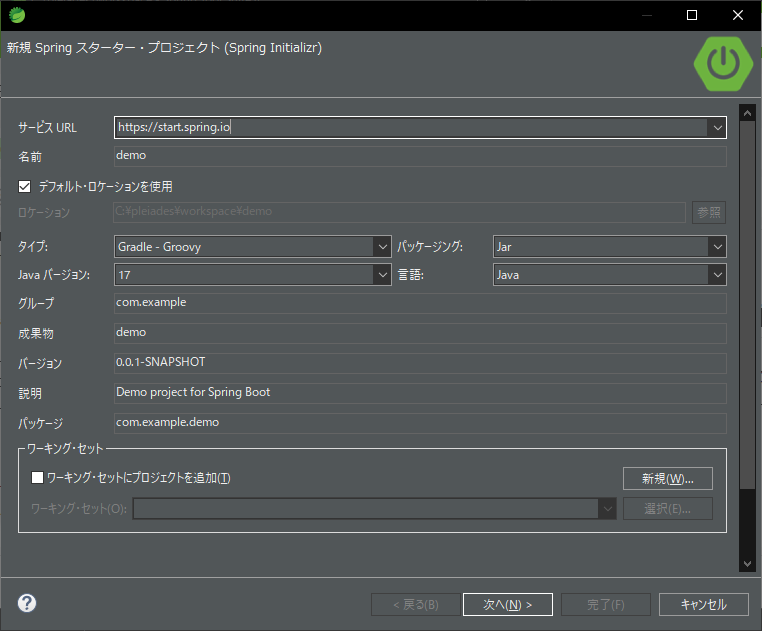Click the キャンセル button
The image size is (762, 631).
tap(704, 604)
